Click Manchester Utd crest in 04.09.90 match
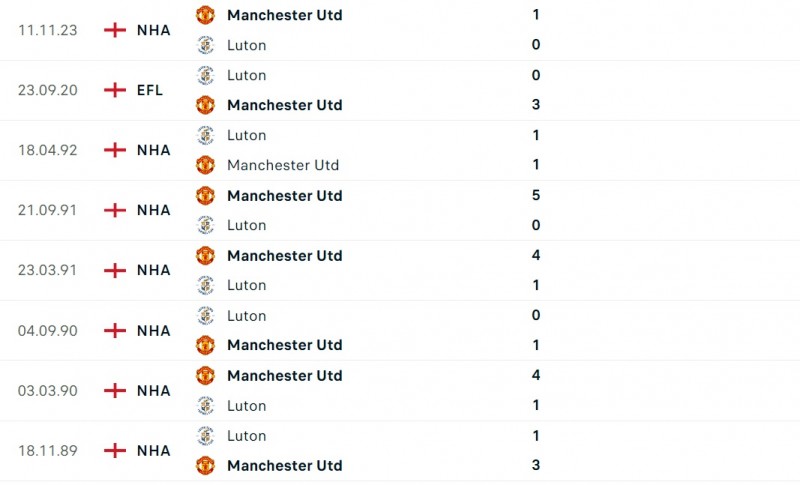The height and width of the screenshot is (485, 800). pos(205,345)
